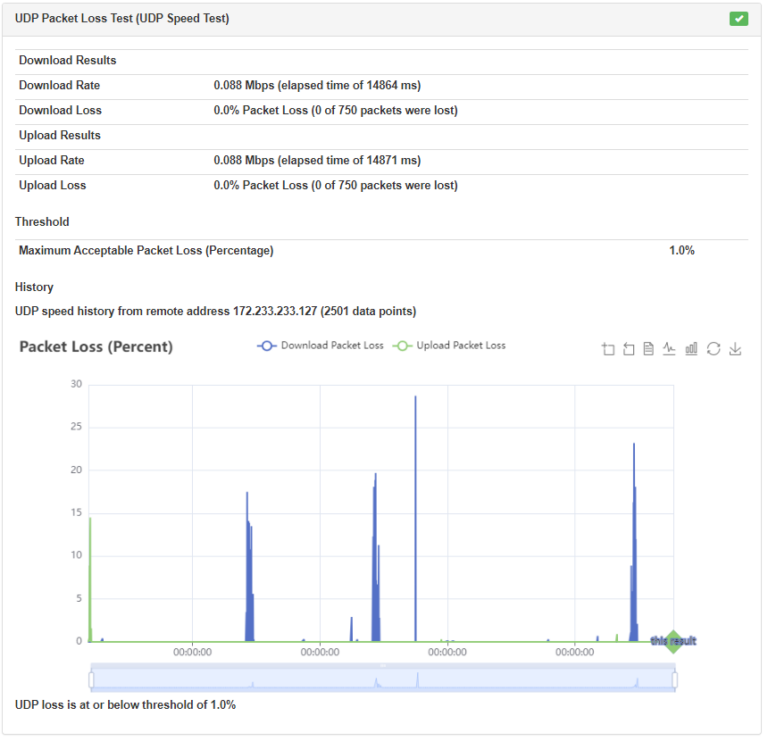The width and height of the screenshot is (768, 741).
Task: Click the Maximum Acceptable Packet Loss 1.0% value
Action: click(x=681, y=251)
